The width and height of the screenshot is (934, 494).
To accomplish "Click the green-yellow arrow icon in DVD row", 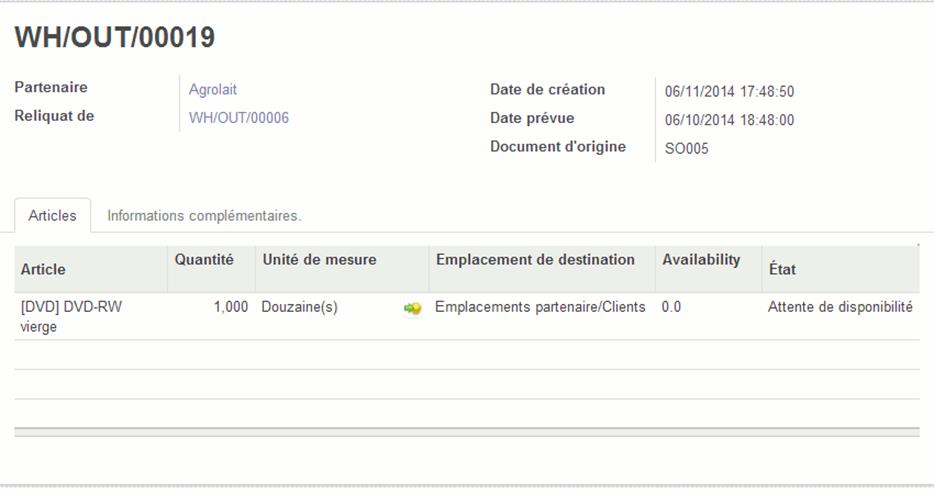I will tap(412, 308).
